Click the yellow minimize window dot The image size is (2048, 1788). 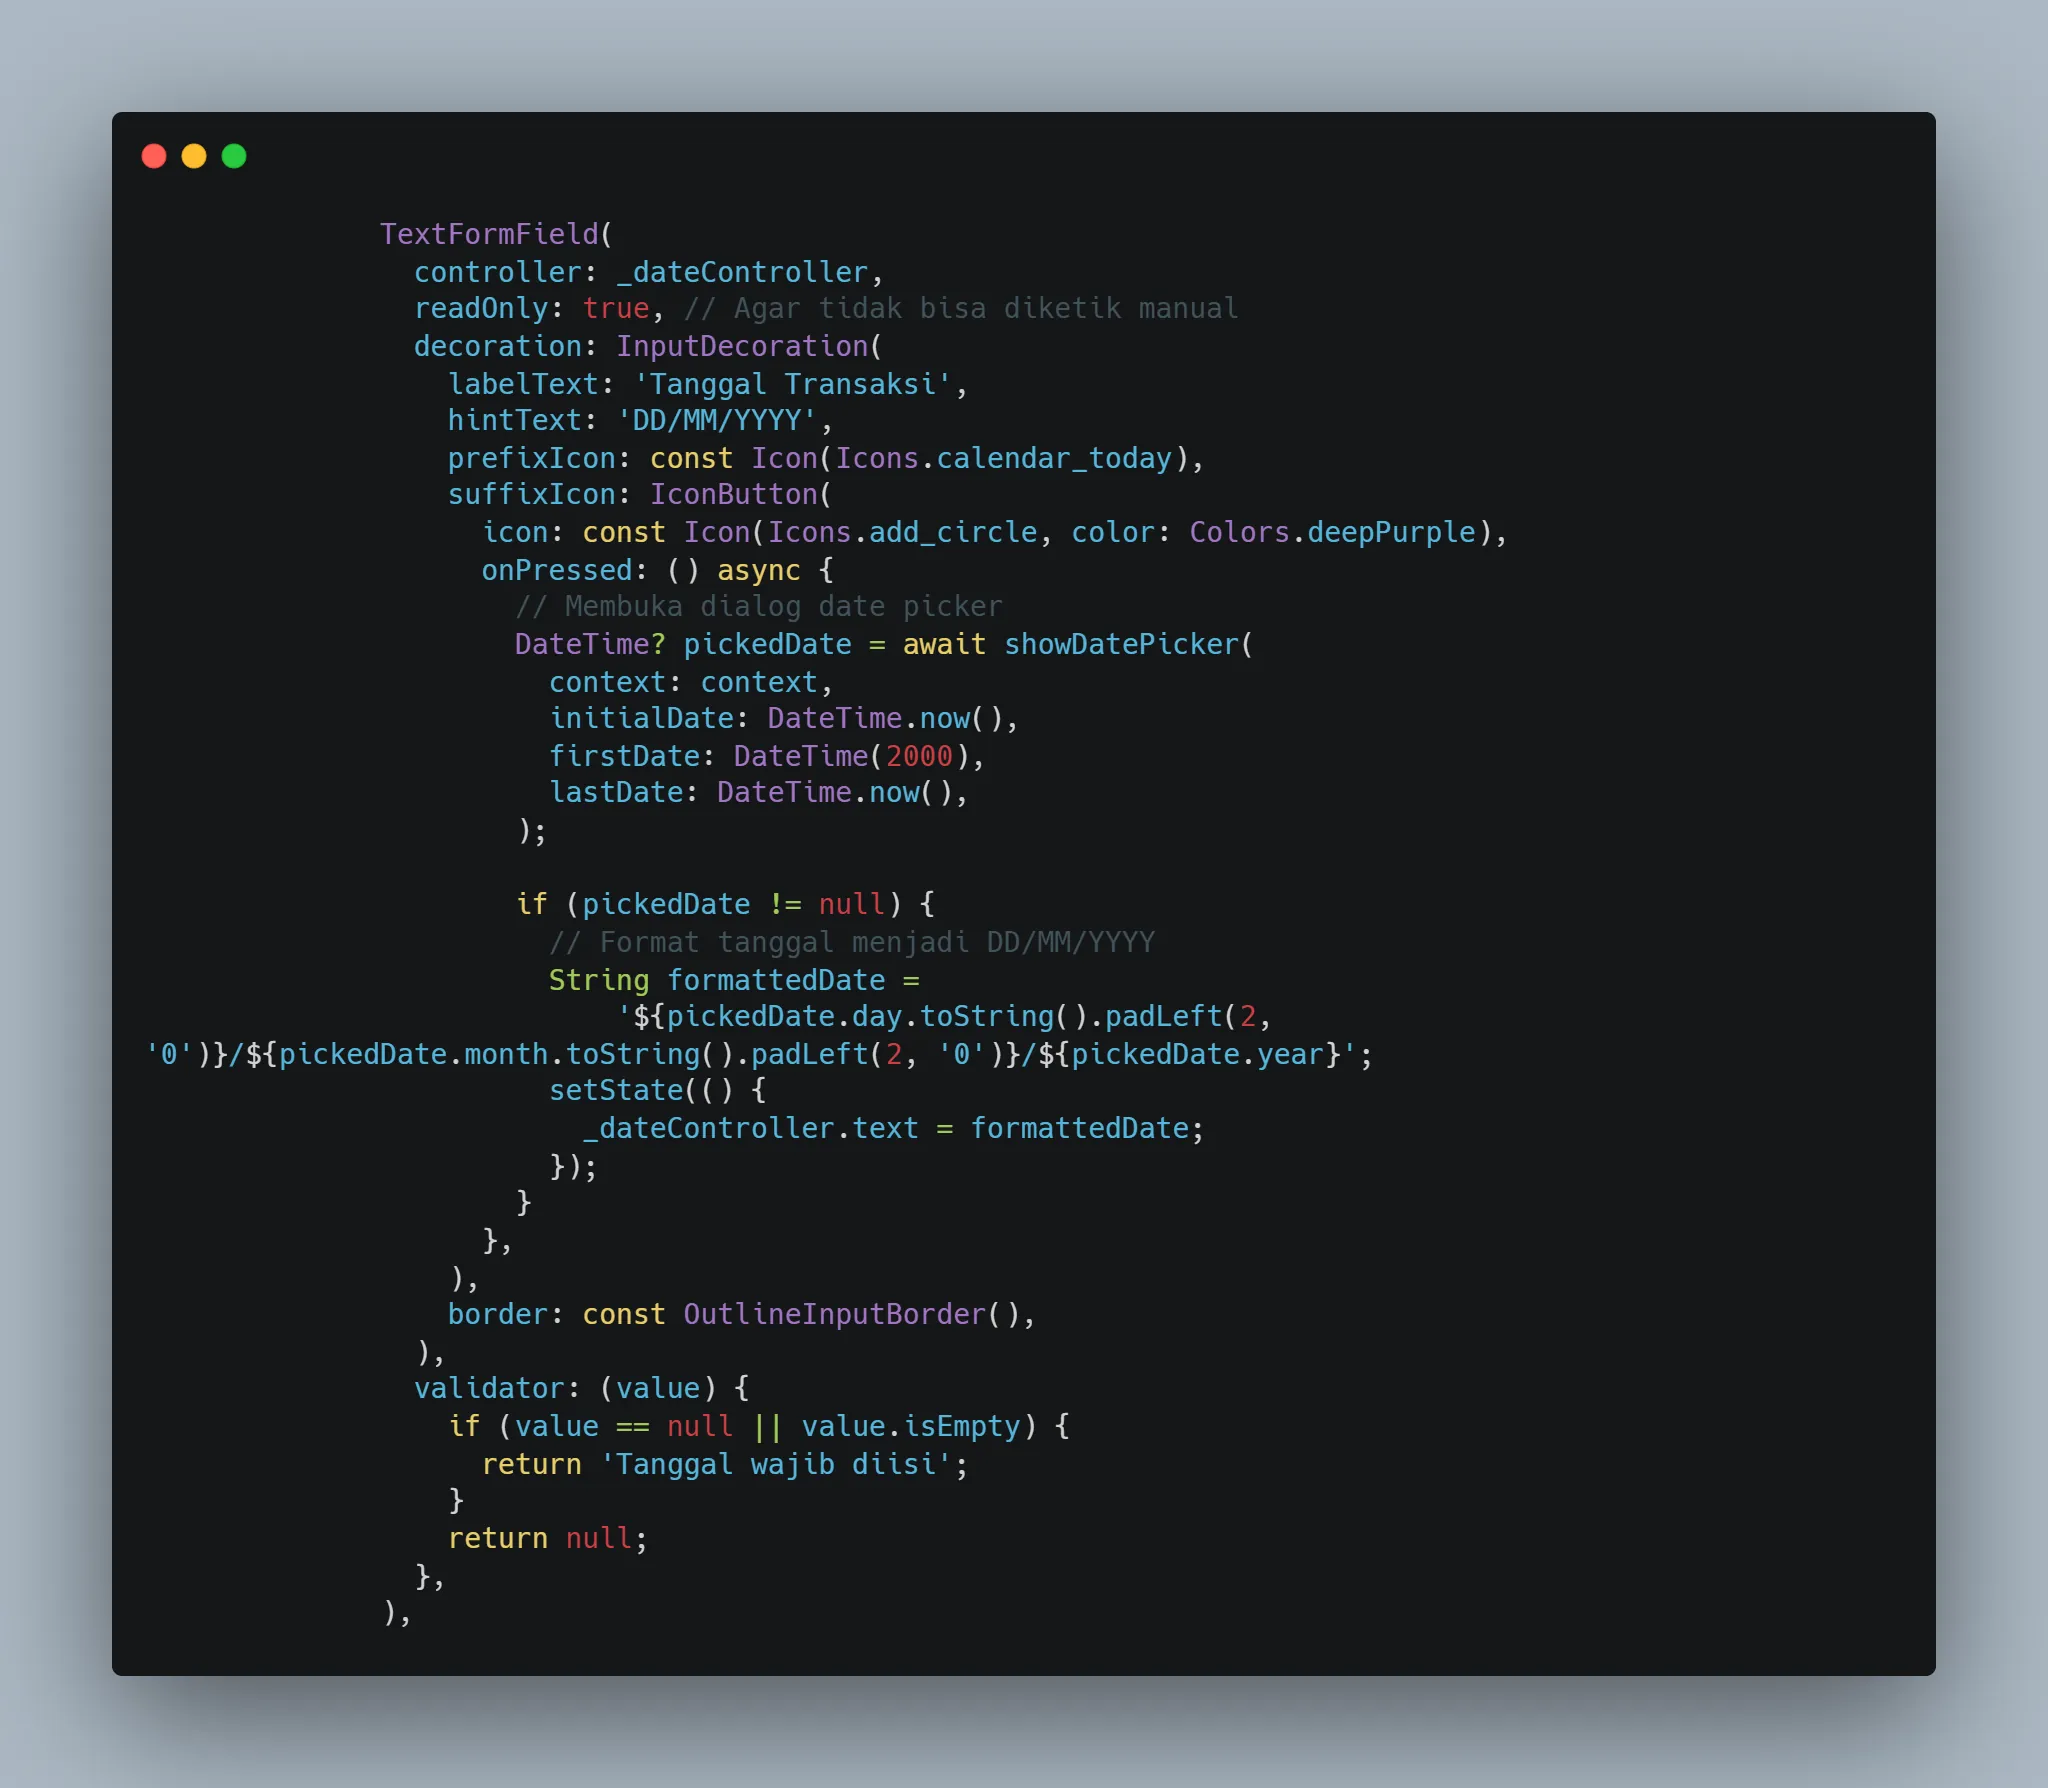click(x=194, y=156)
